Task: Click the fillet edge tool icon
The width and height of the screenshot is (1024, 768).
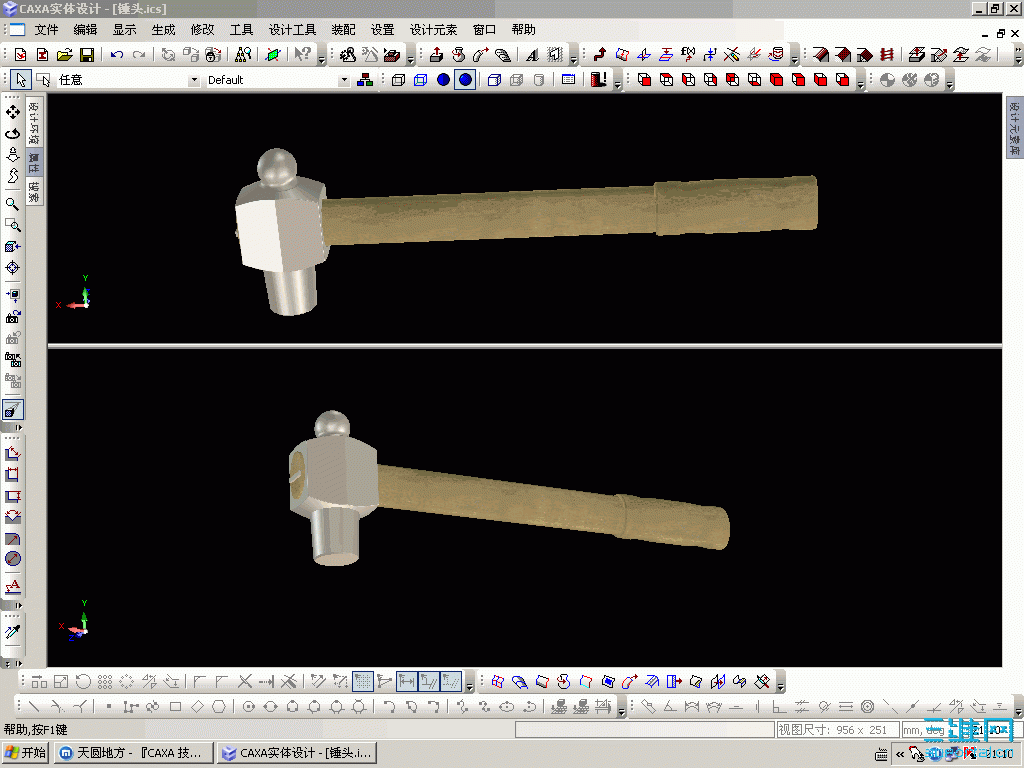Action: click(820, 54)
